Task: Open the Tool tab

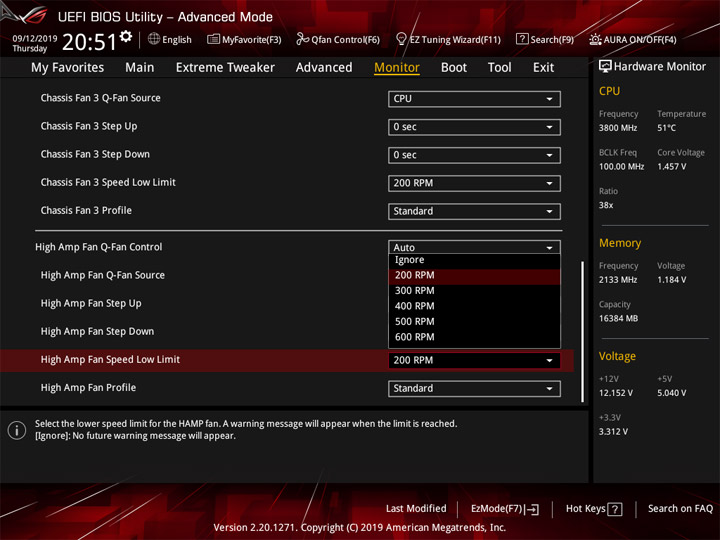Action: point(500,68)
